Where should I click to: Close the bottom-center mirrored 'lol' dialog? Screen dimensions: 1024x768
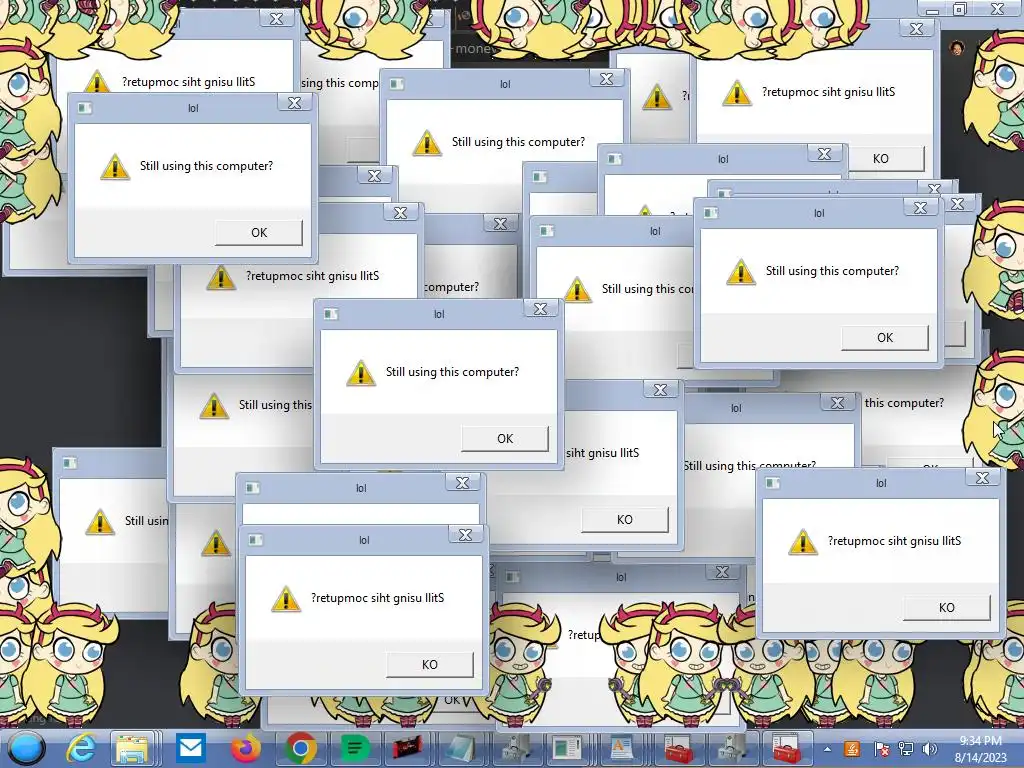465,535
